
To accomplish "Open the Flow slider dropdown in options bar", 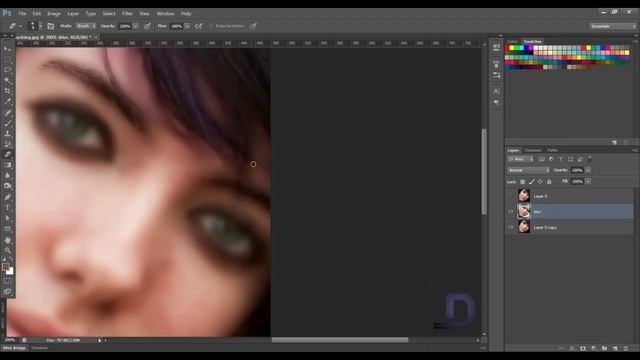I will pyautogui.click(x=187, y=26).
